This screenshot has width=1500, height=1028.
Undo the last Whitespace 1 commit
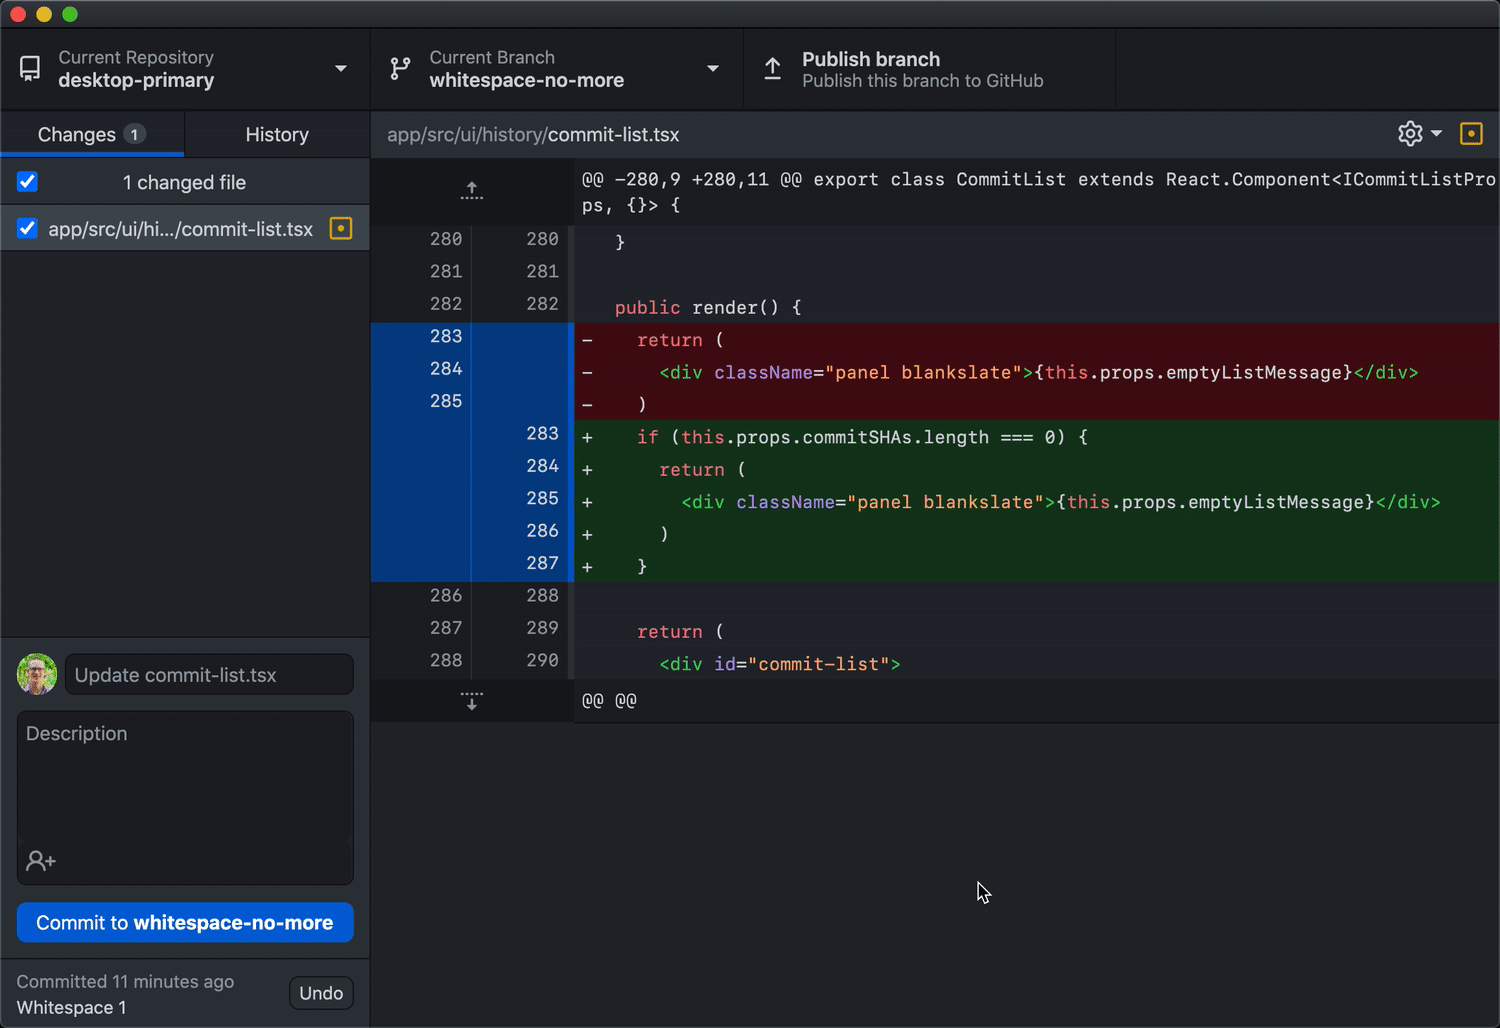(321, 993)
